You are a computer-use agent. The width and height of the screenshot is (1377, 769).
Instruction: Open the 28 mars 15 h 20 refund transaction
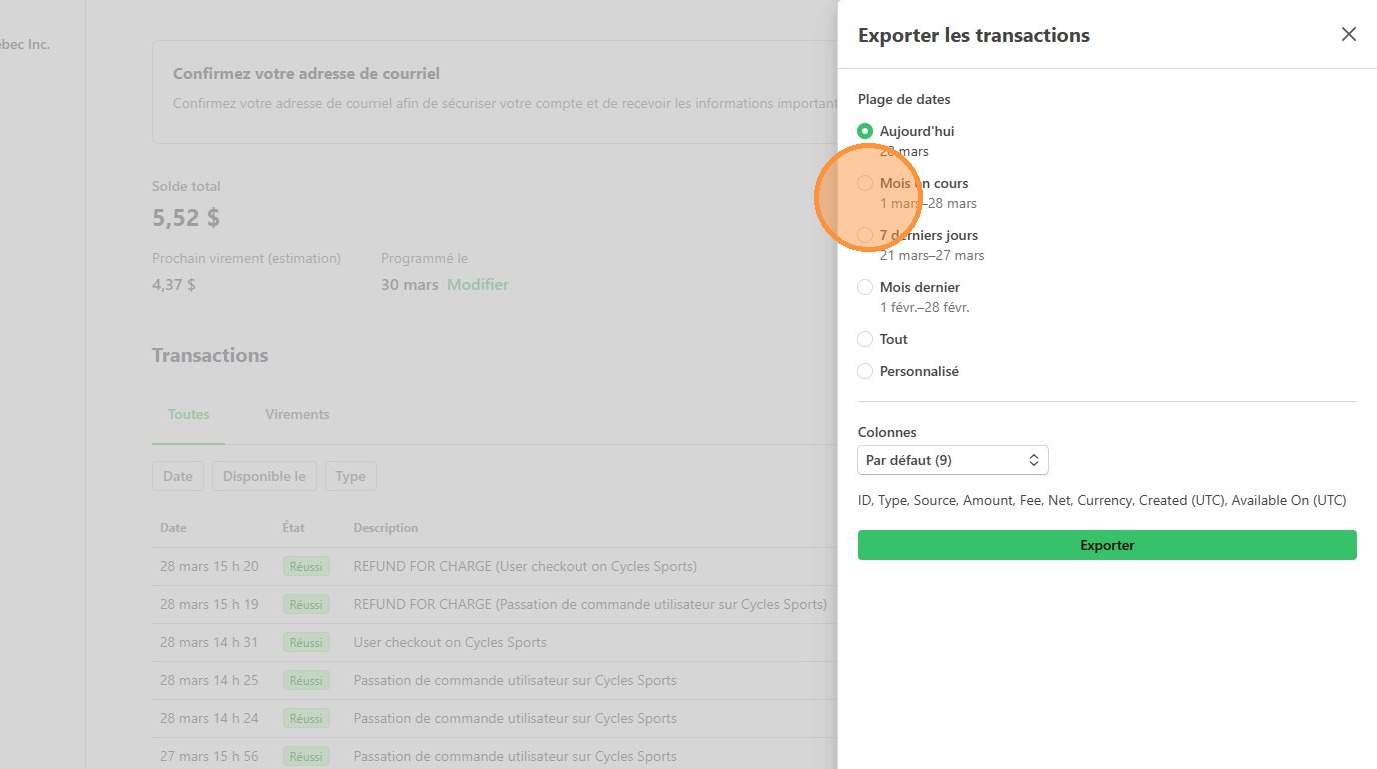tap(525, 566)
